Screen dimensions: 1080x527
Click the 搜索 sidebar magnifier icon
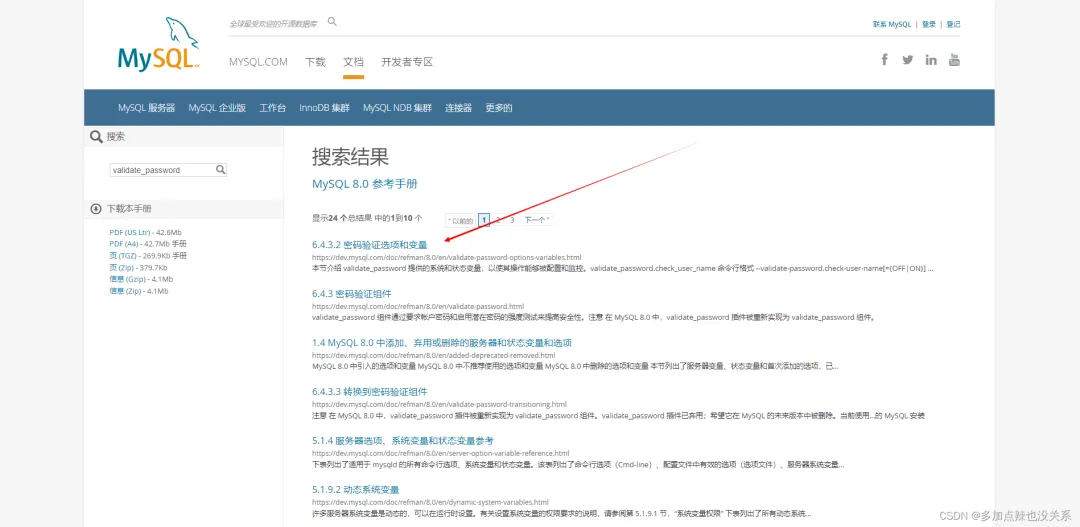point(96,136)
